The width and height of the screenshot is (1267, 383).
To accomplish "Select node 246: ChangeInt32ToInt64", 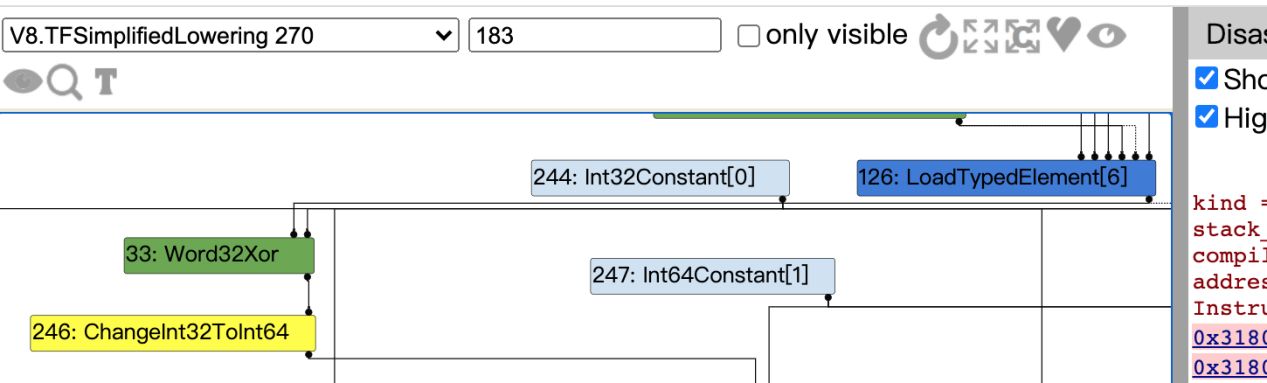I will click(173, 332).
